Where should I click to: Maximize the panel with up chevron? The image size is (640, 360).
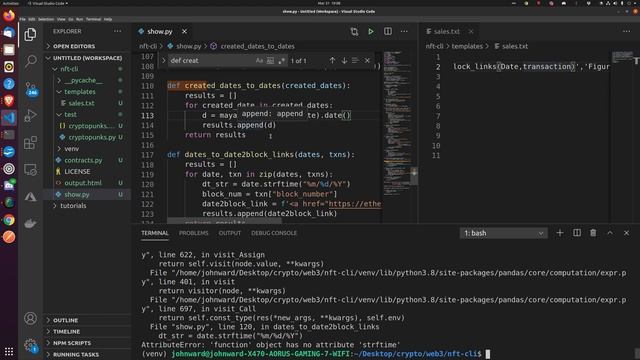pyautogui.click(x=610, y=233)
